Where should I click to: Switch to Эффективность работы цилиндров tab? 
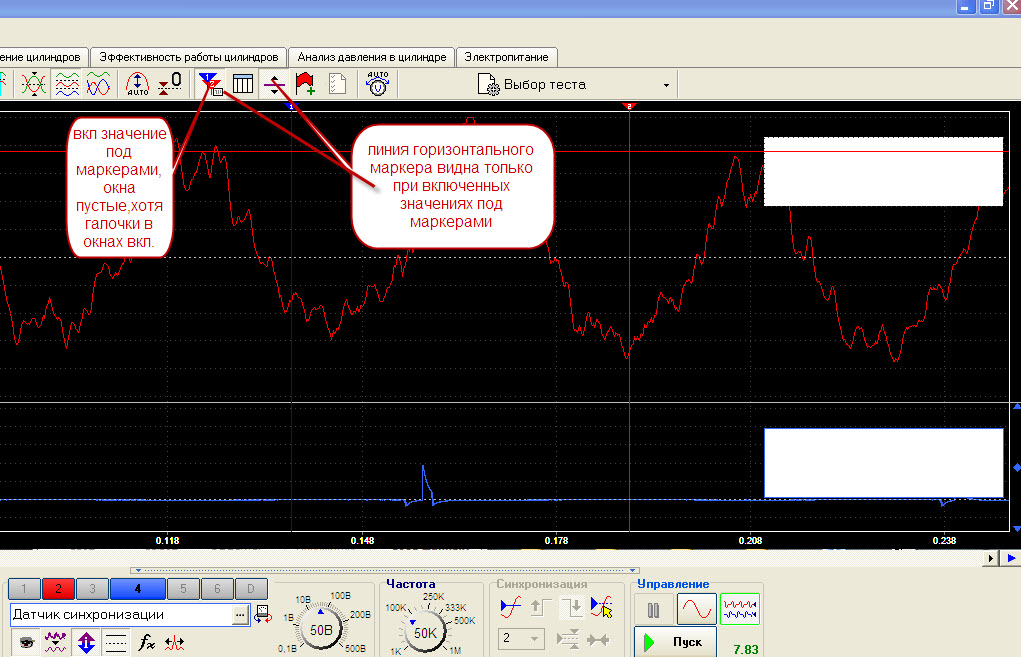(x=188, y=57)
